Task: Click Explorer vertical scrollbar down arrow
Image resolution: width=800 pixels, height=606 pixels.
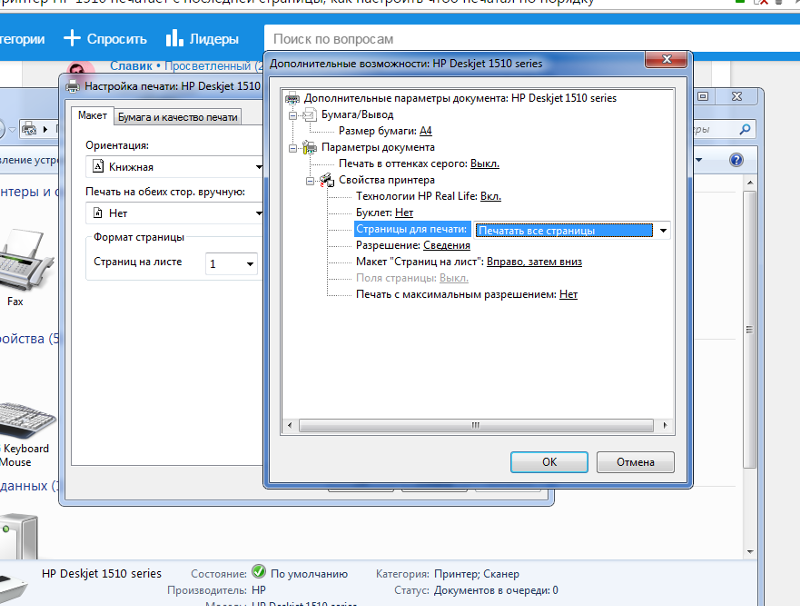Action: (x=749, y=551)
